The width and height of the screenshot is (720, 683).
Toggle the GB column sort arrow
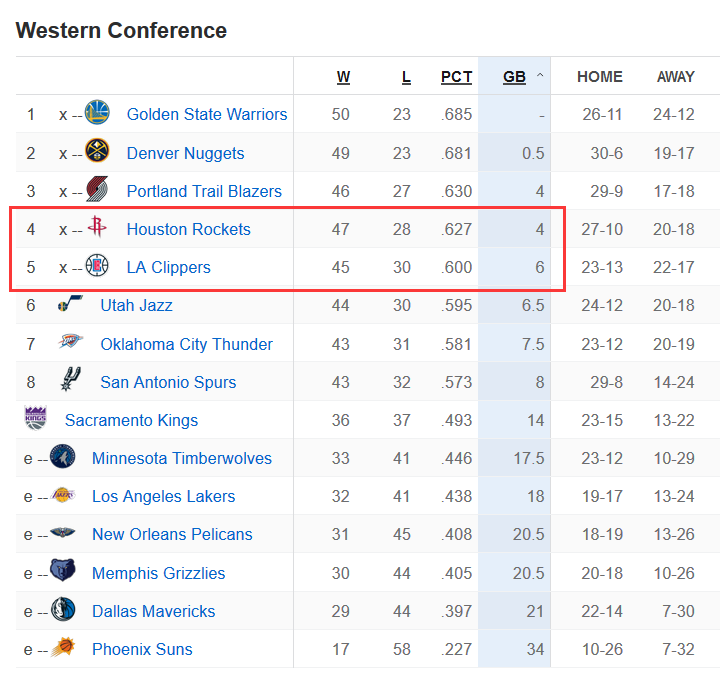click(540, 75)
